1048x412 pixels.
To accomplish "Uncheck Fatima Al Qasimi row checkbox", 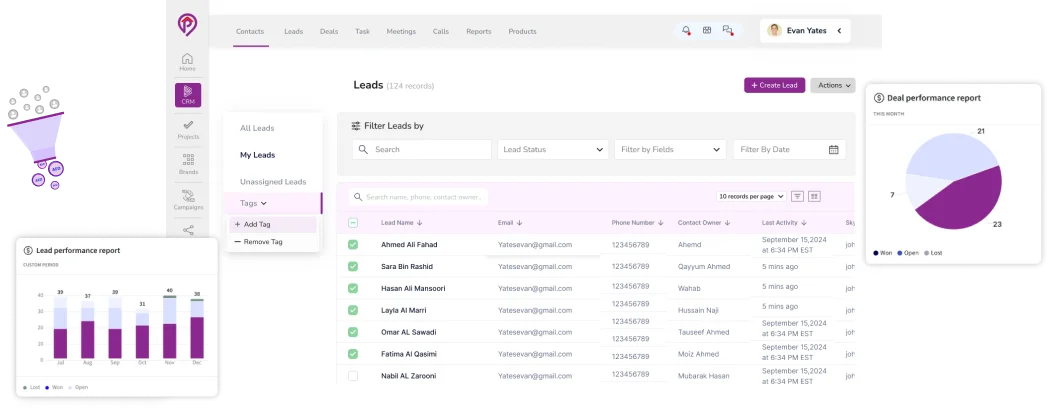I will click(353, 354).
